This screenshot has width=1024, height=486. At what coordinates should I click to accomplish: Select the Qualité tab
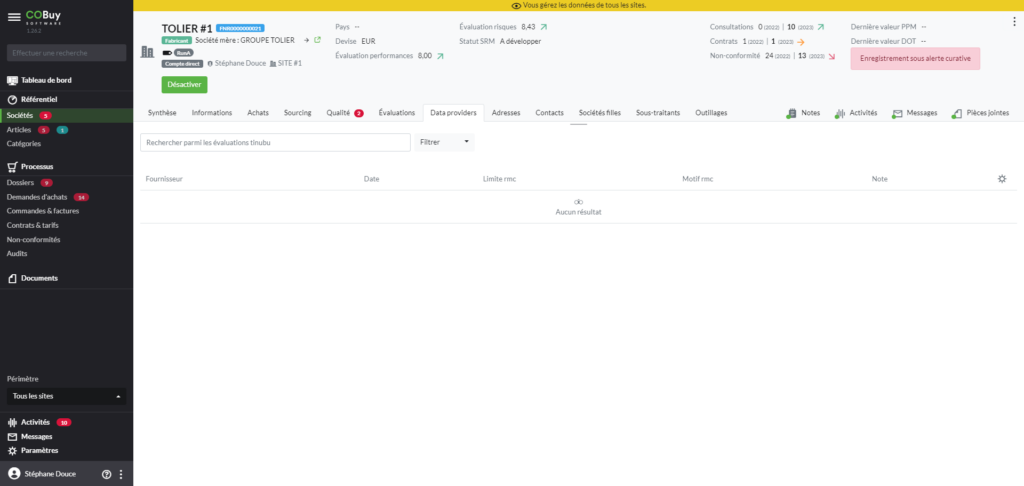point(338,113)
